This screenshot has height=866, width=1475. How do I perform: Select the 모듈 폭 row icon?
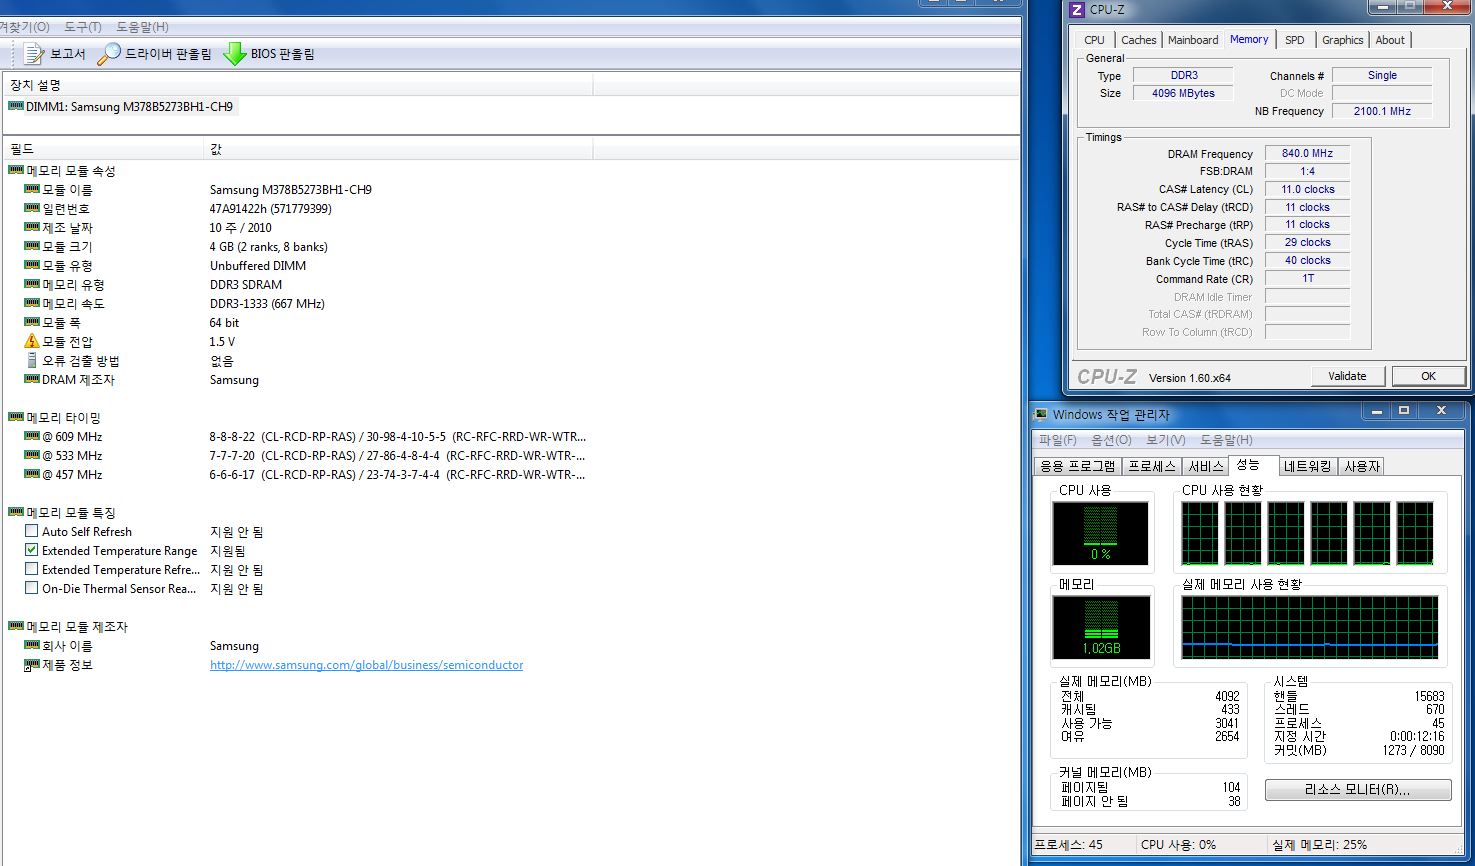[32, 322]
